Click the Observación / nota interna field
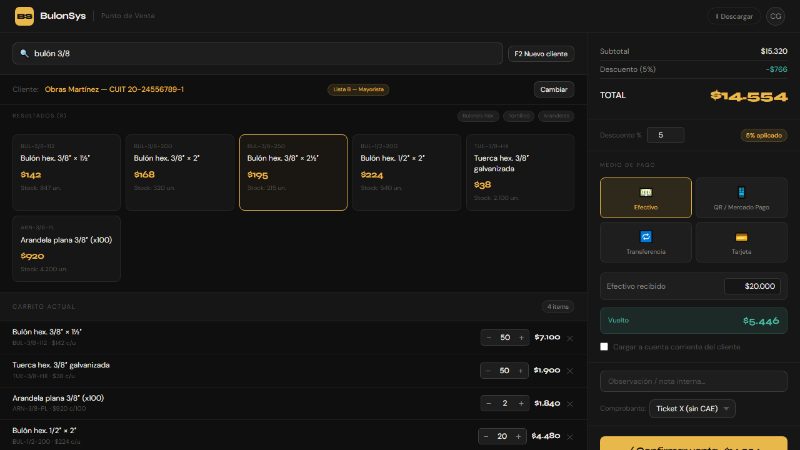The image size is (800, 450). [x=693, y=381]
